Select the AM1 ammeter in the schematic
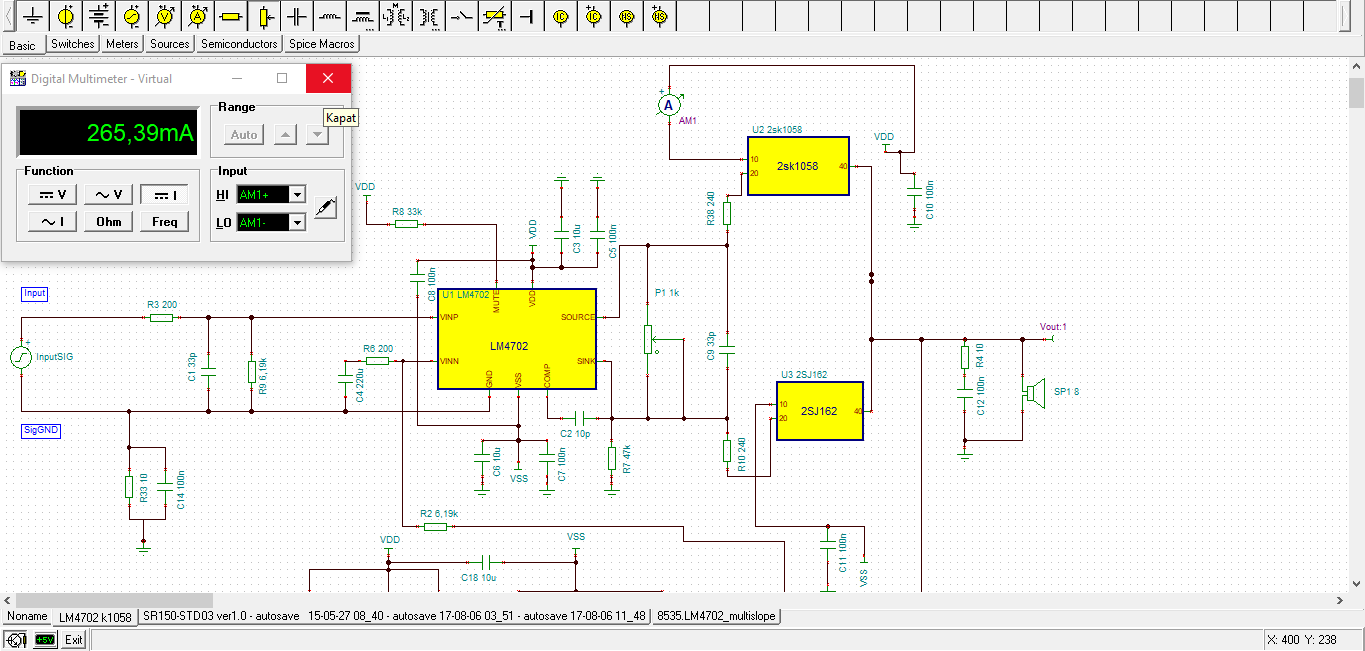The image size is (1365, 651). [670, 105]
